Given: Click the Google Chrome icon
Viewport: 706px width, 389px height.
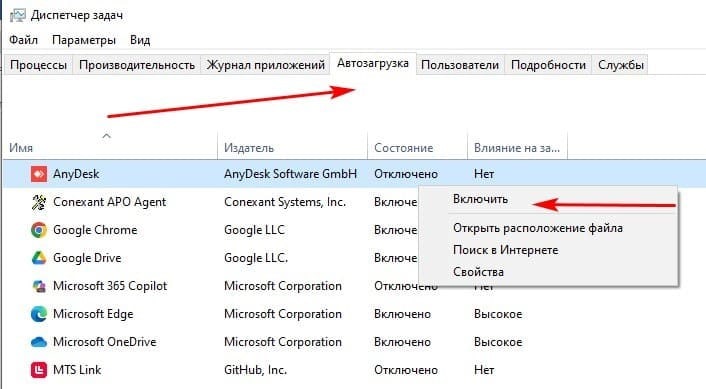Looking at the screenshot, I should (x=39, y=230).
